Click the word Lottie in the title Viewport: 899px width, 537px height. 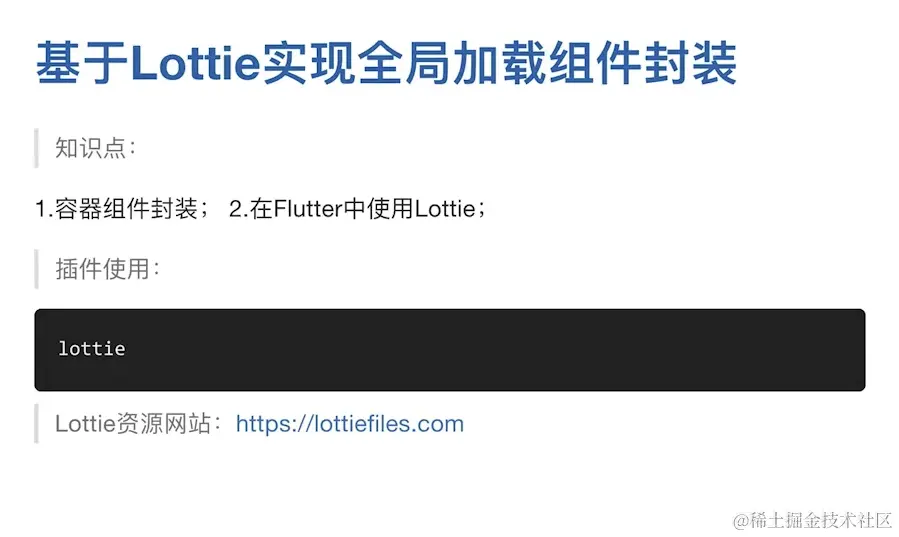[x=196, y=63]
